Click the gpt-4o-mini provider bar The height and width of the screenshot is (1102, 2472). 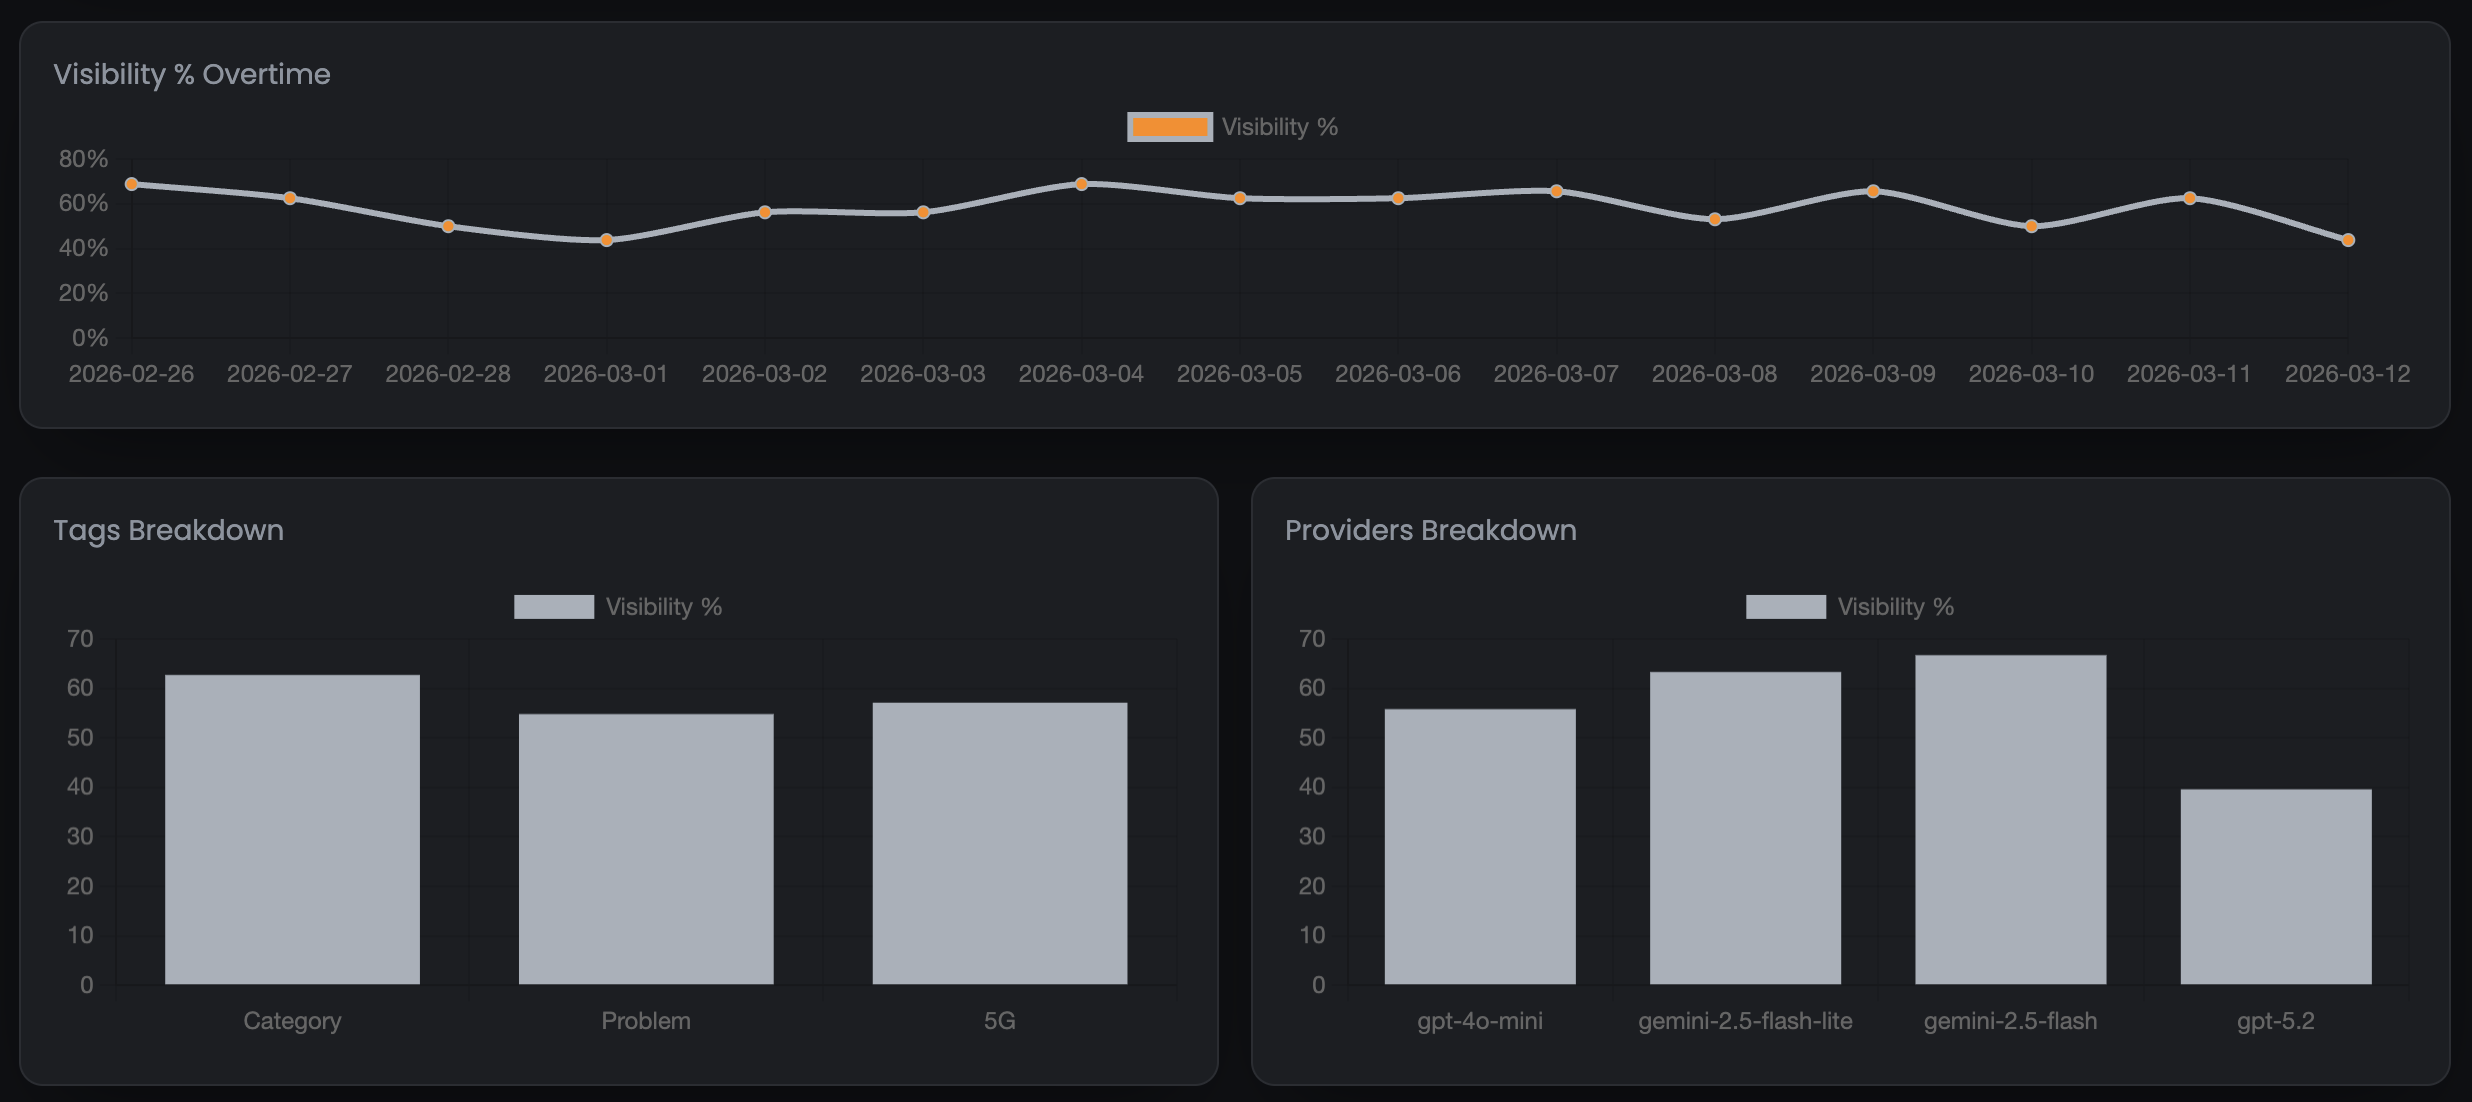1480,846
